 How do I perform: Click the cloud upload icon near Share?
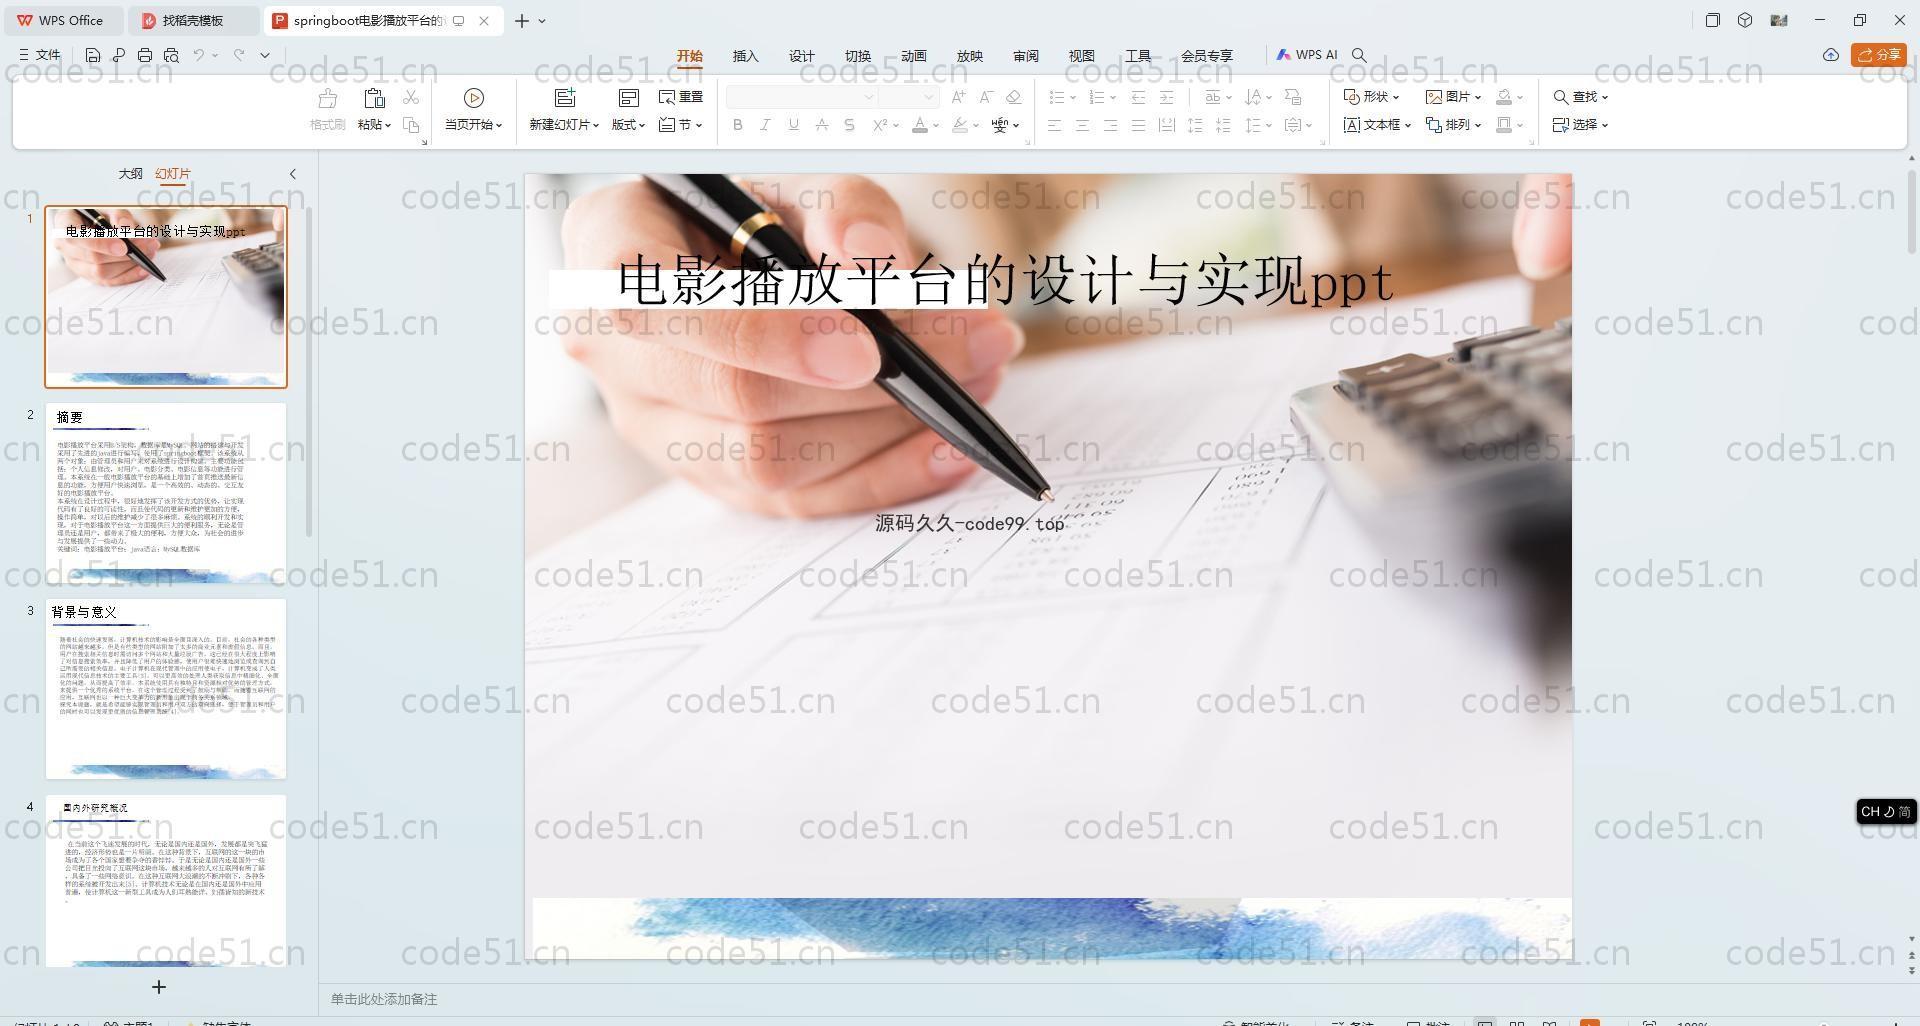[x=1831, y=55]
